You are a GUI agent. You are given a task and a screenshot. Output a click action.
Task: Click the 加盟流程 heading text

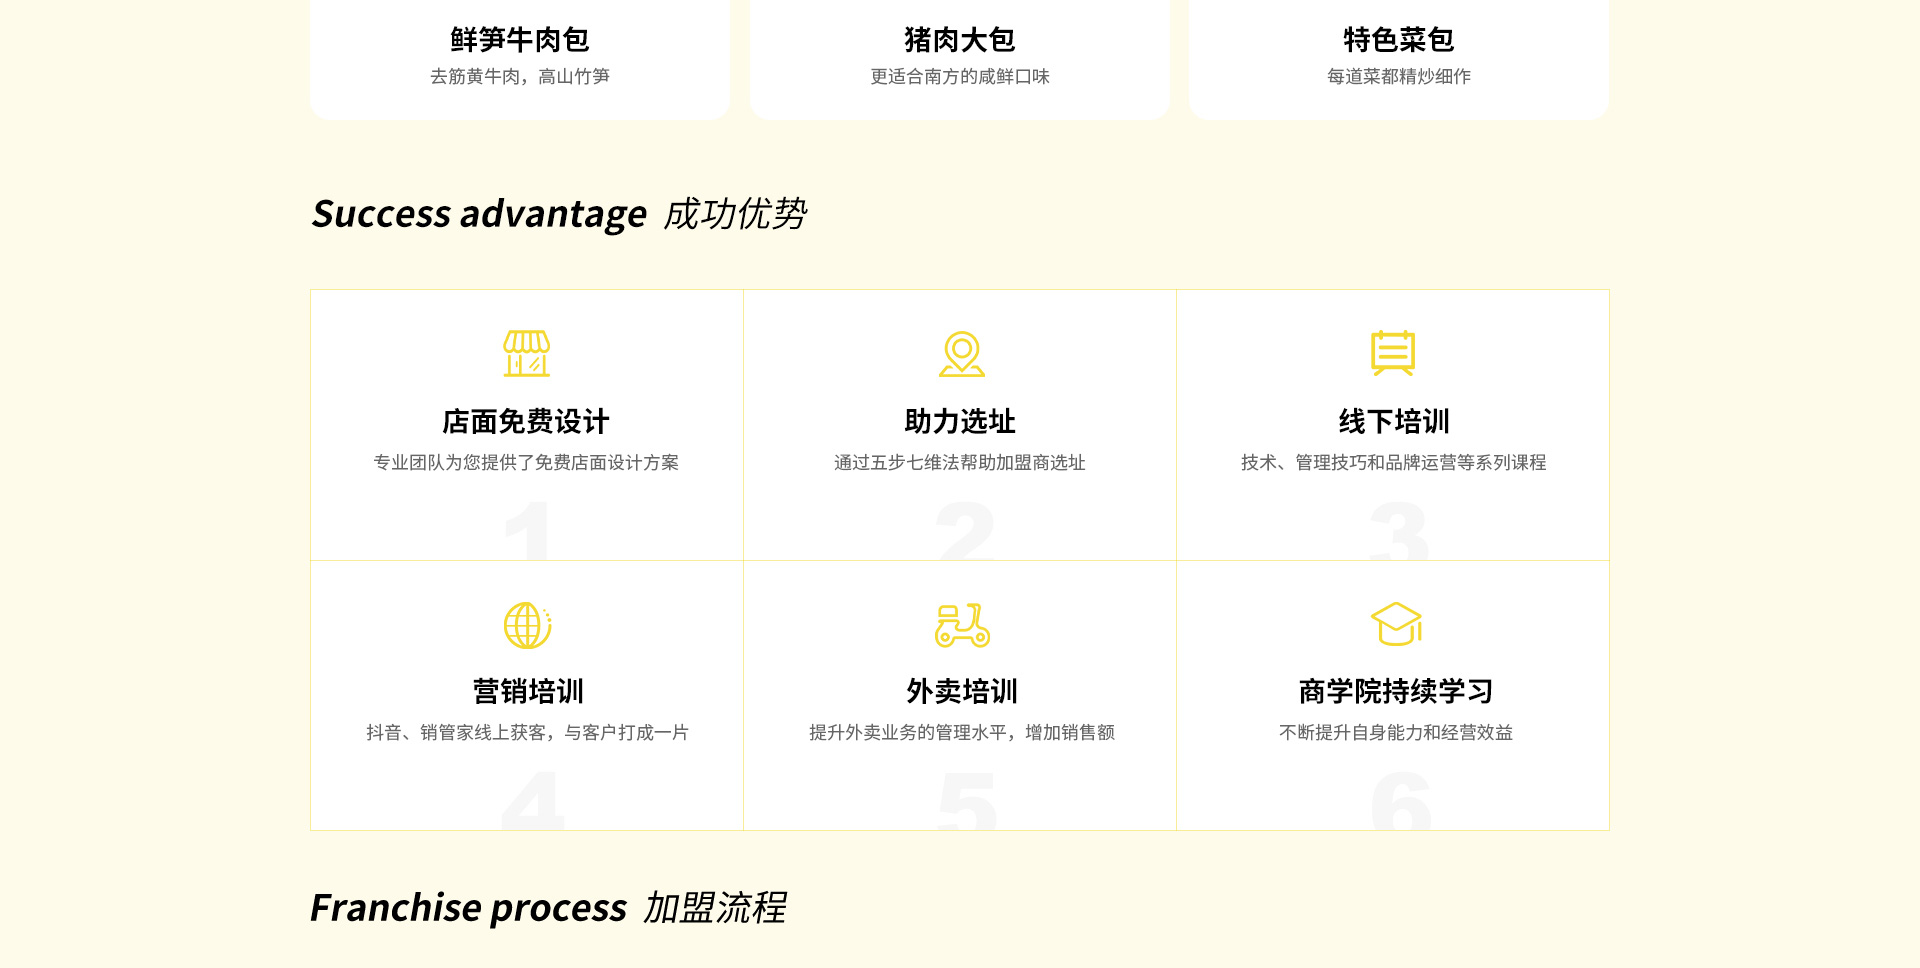[x=715, y=908]
